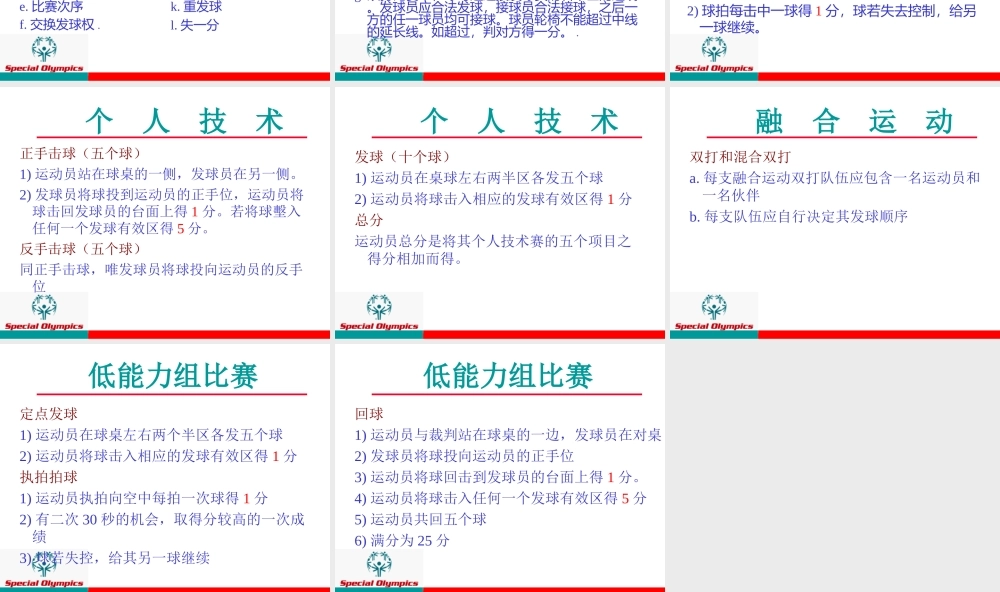Viewport: 1000px width, 592px height.
Task: Click the line '5) 运动员共回五个球'
Action: point(420,519)
